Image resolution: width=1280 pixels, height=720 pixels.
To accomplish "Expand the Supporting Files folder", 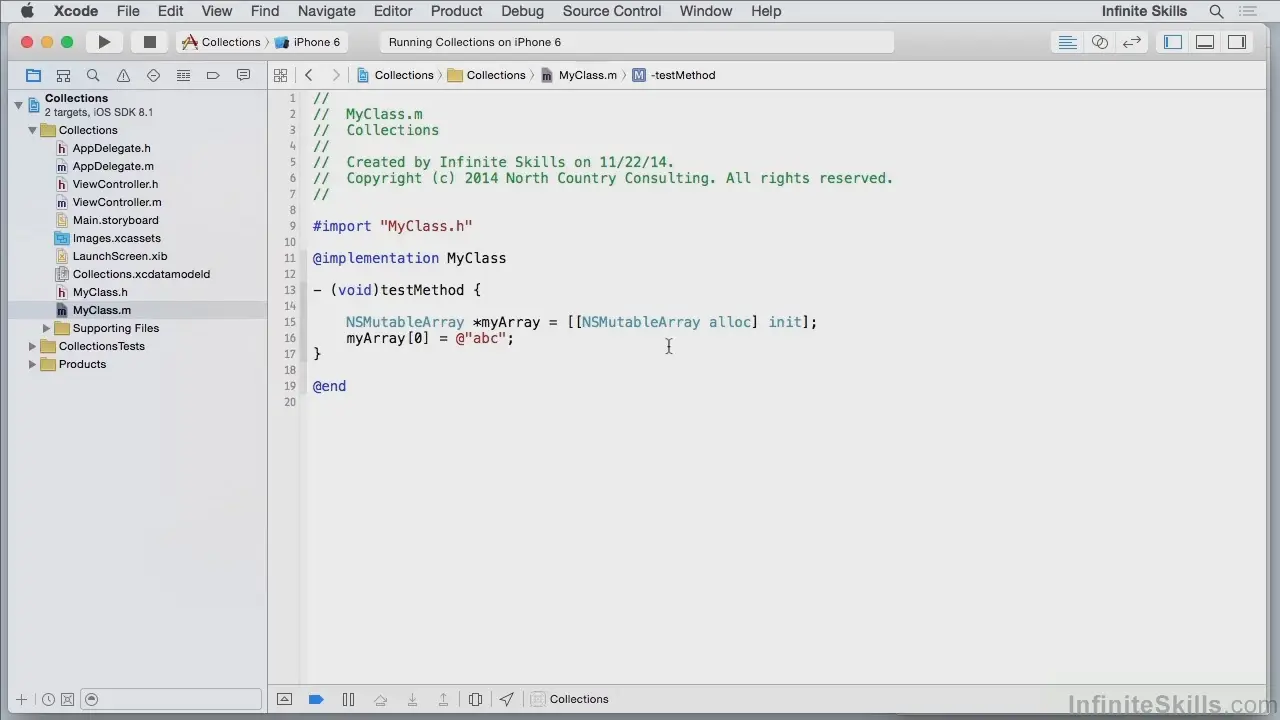I will 46,328.
